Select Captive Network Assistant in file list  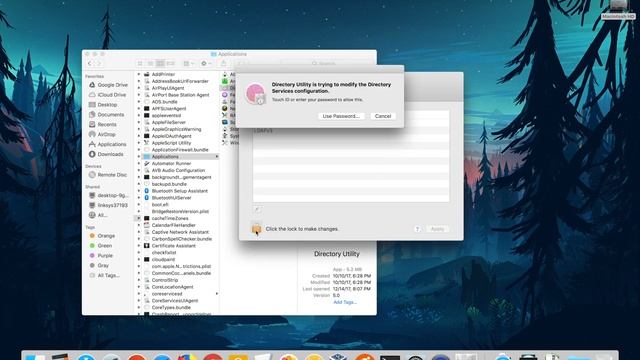176,232
